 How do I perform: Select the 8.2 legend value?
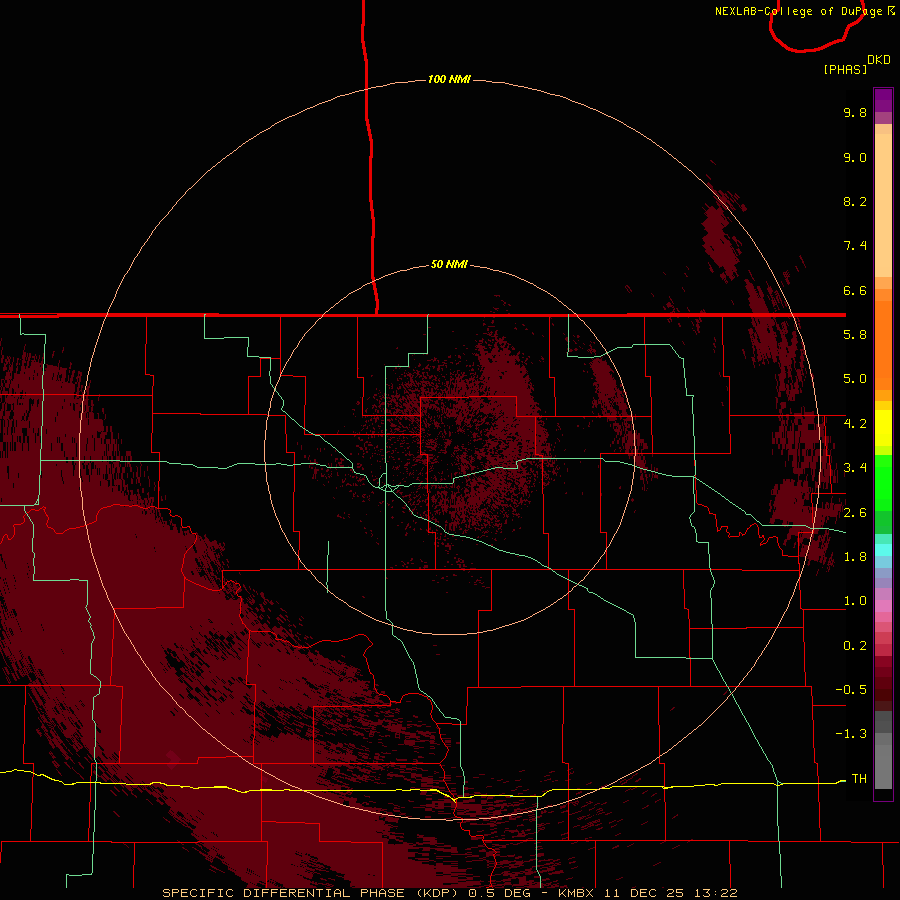(855, 201)
